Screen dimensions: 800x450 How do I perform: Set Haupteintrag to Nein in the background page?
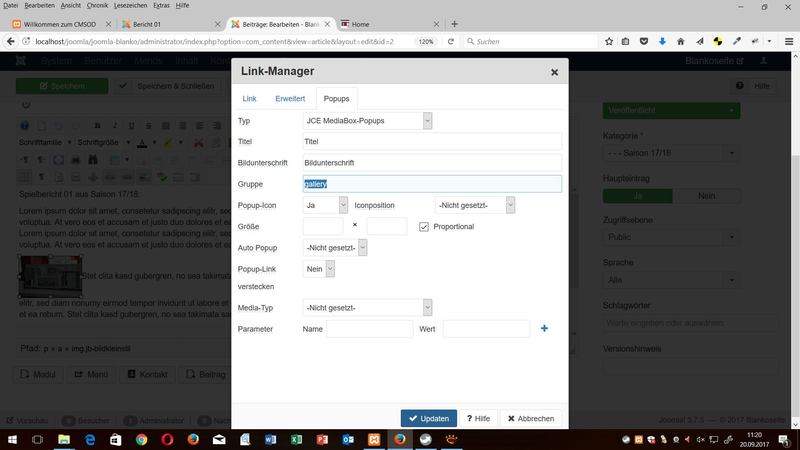706,196
